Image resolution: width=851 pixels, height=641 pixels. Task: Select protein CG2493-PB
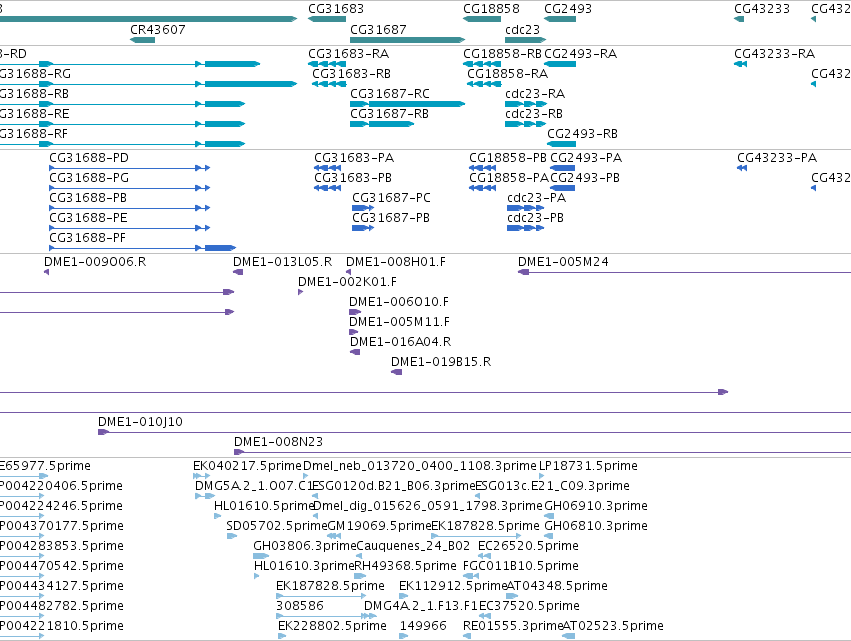(x=585, y=178)
